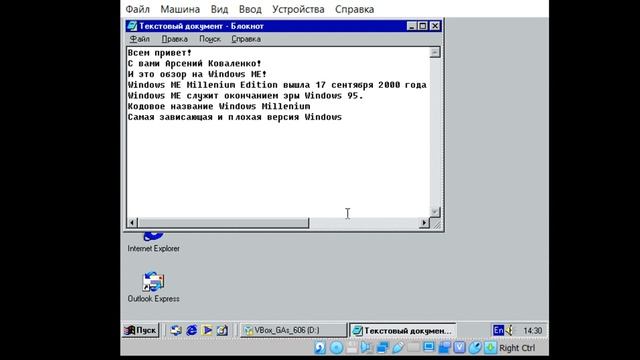The height and width of the screenshot is (360, 640).
Task: Click Notepad horizontal scrollbar right arrow
Action: 424,222
